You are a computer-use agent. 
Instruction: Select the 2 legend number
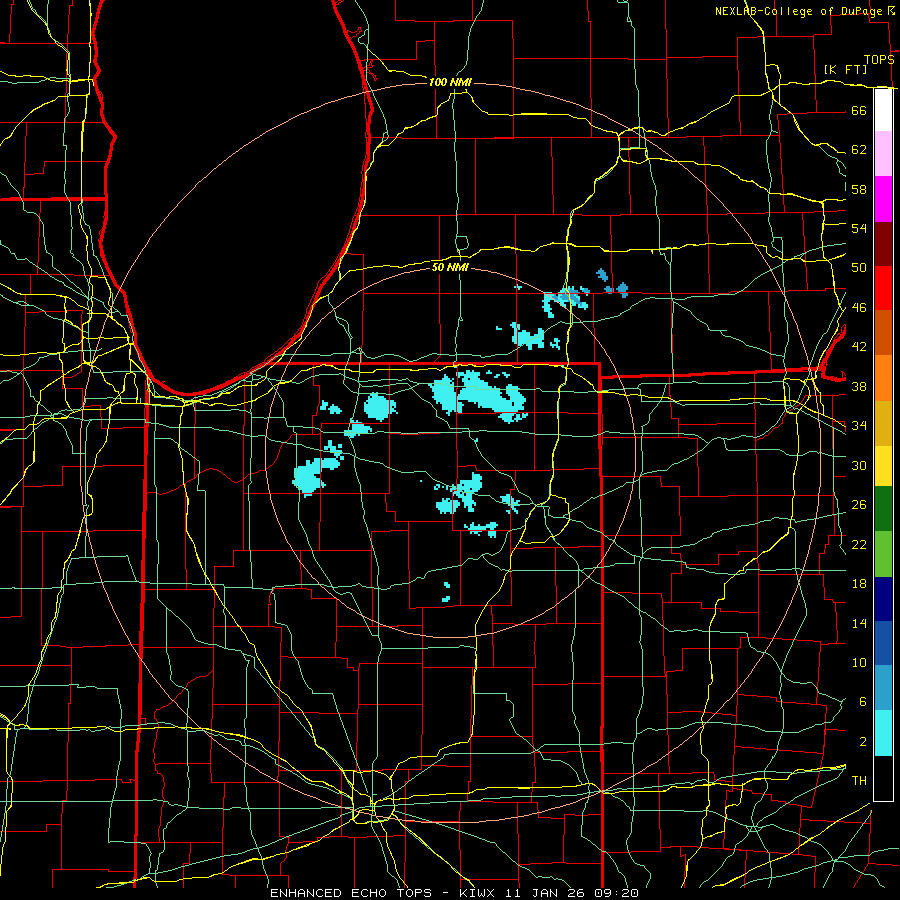pos(863,742)
